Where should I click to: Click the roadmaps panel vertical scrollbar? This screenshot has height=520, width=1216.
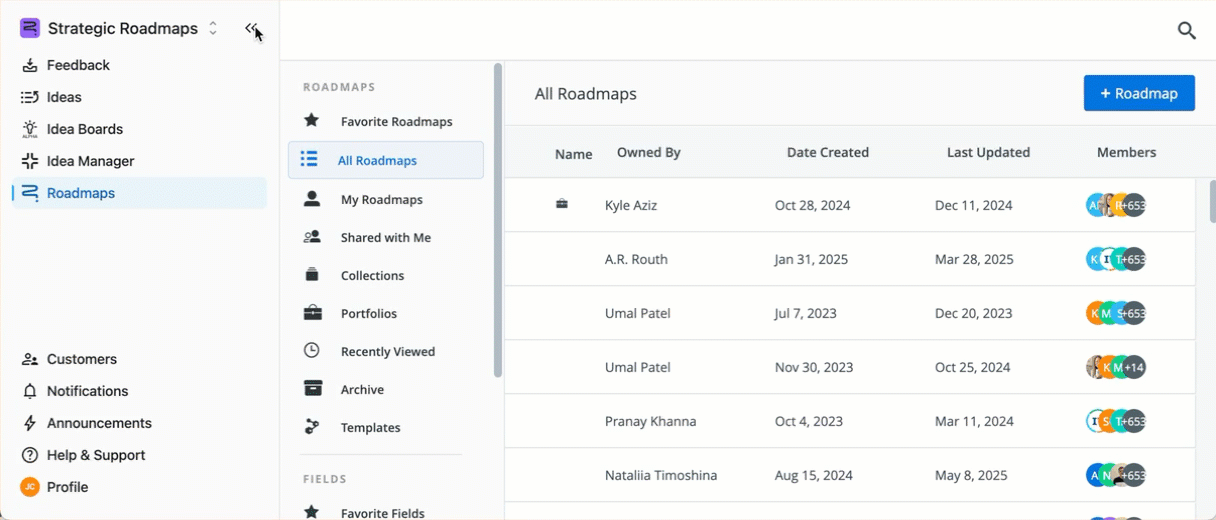[x=498, y=220]
